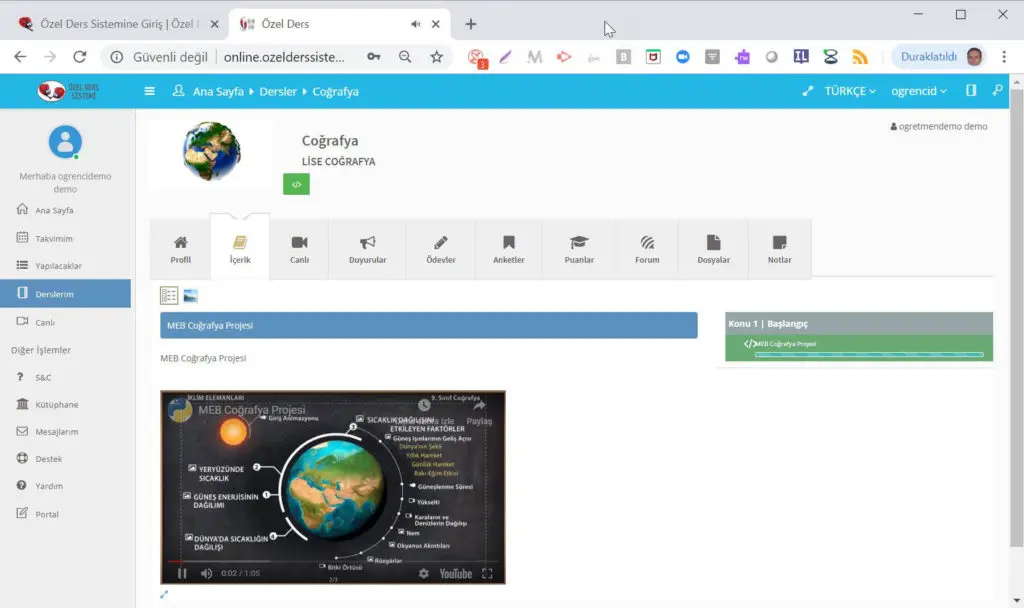Viewport: 1024px width, 608px height.
Task: Open the ogrencid user dropdown
Action: pyautogui.click(x=918, y=91)
